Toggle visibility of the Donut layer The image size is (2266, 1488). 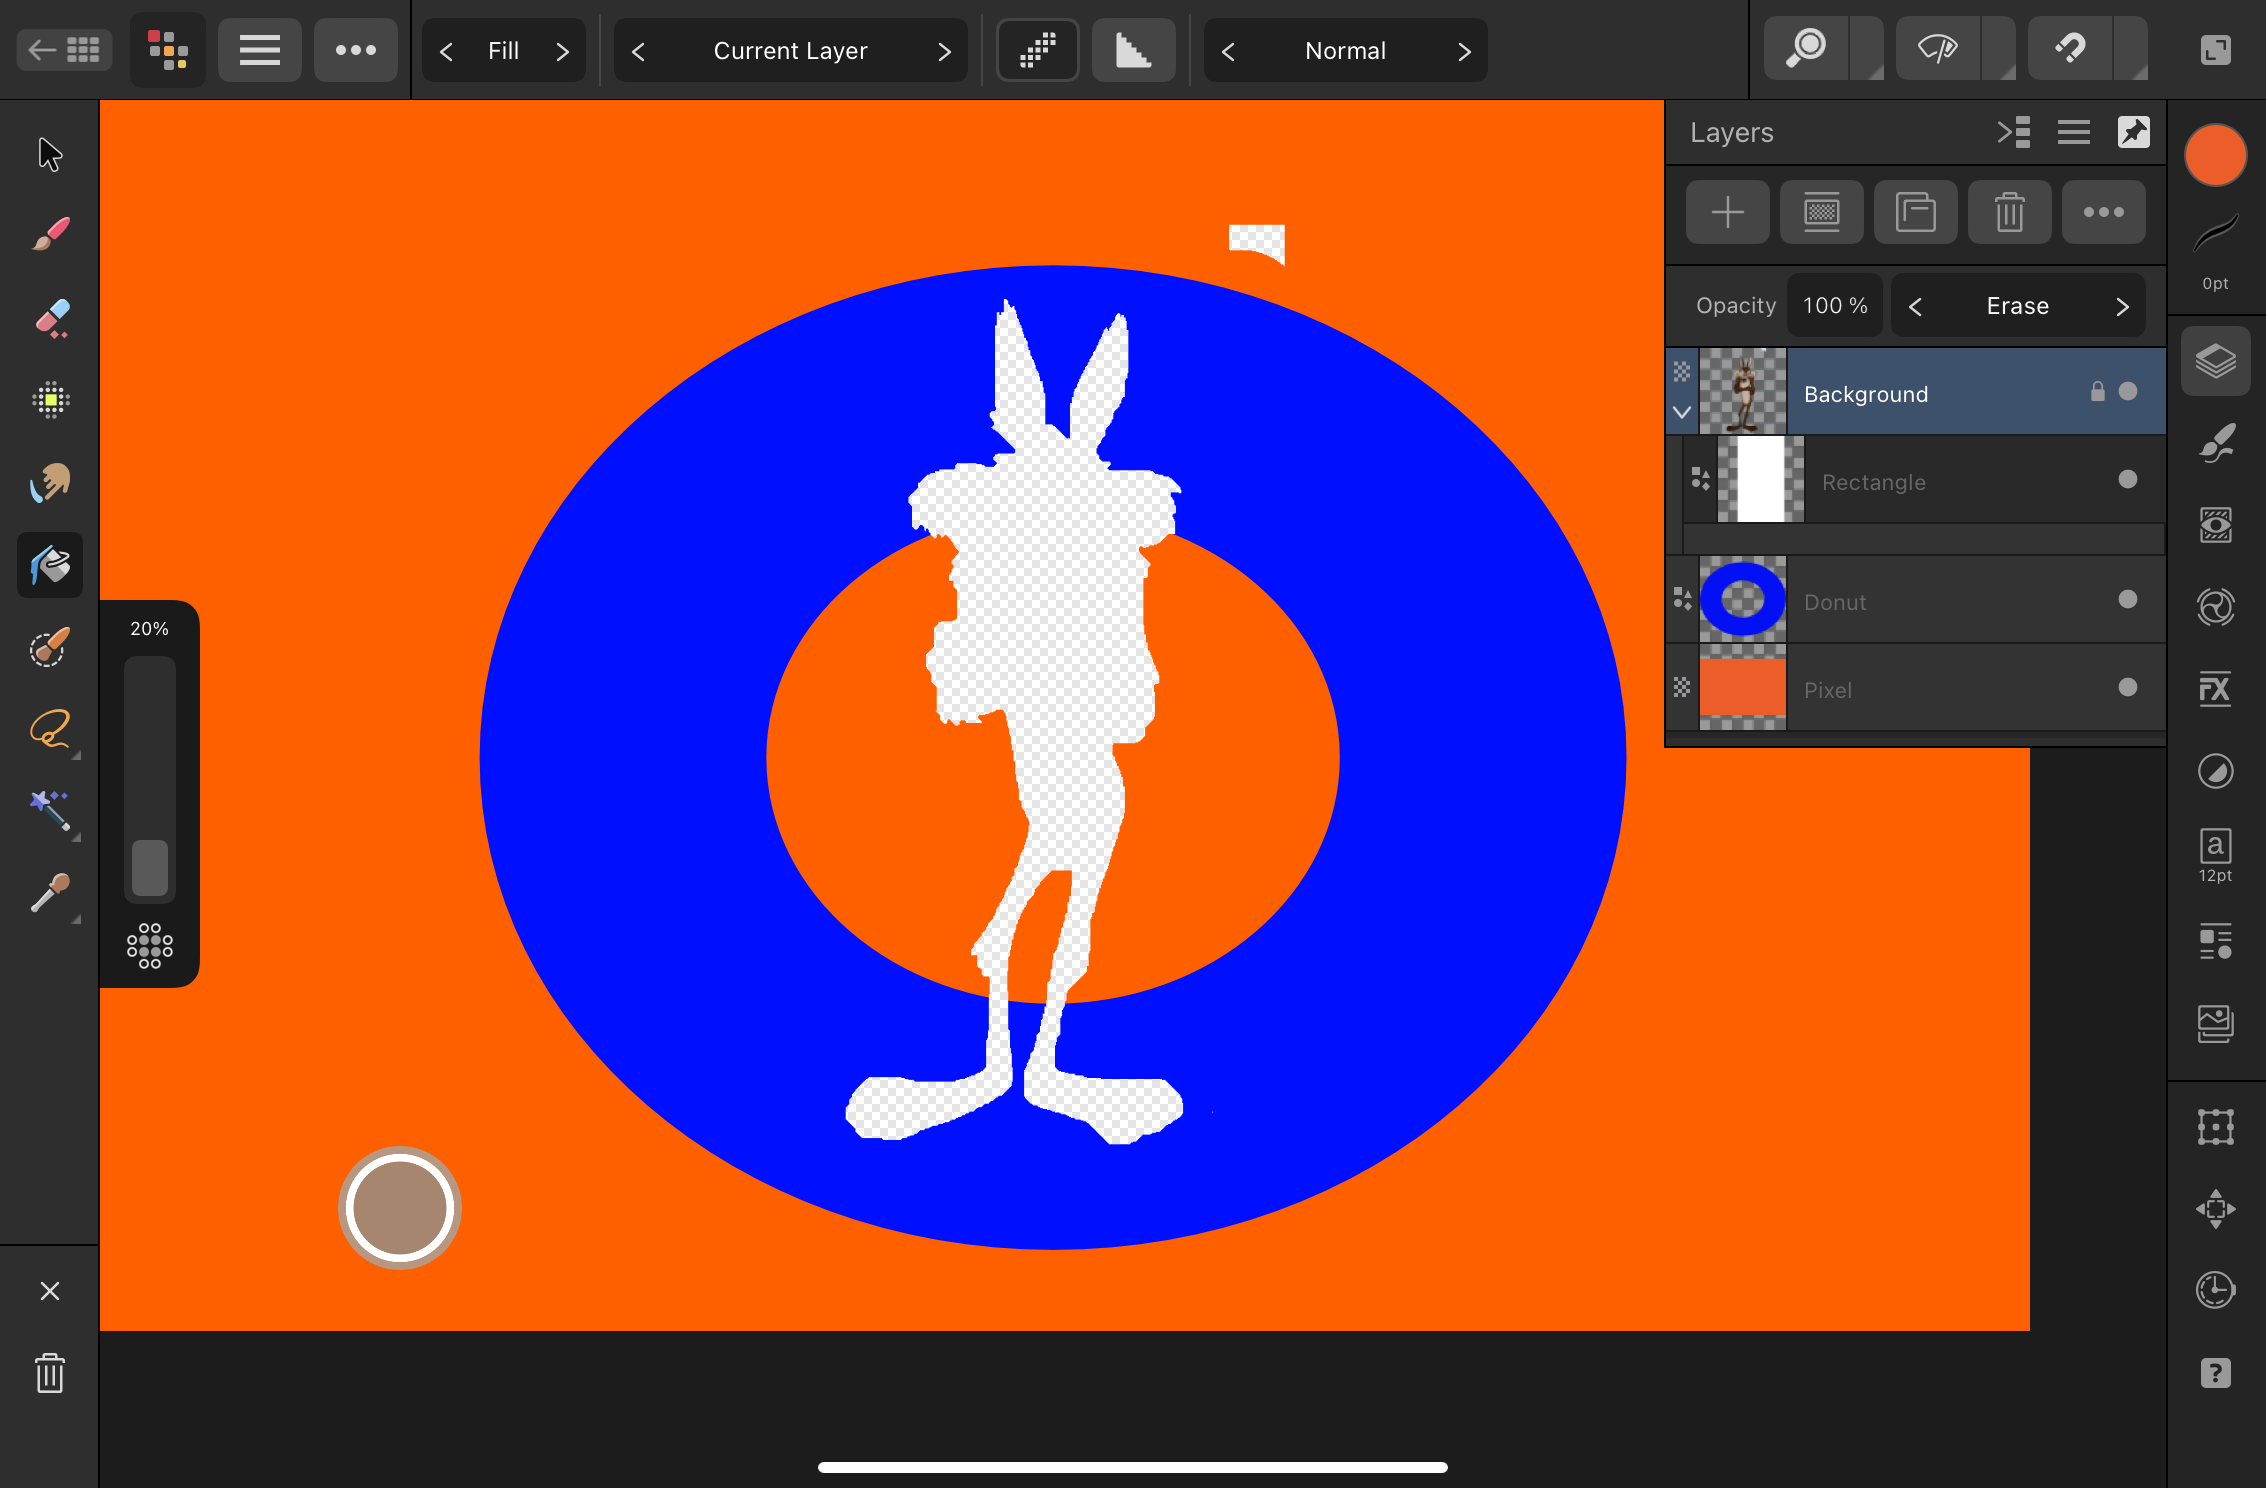click(2128, 599)
